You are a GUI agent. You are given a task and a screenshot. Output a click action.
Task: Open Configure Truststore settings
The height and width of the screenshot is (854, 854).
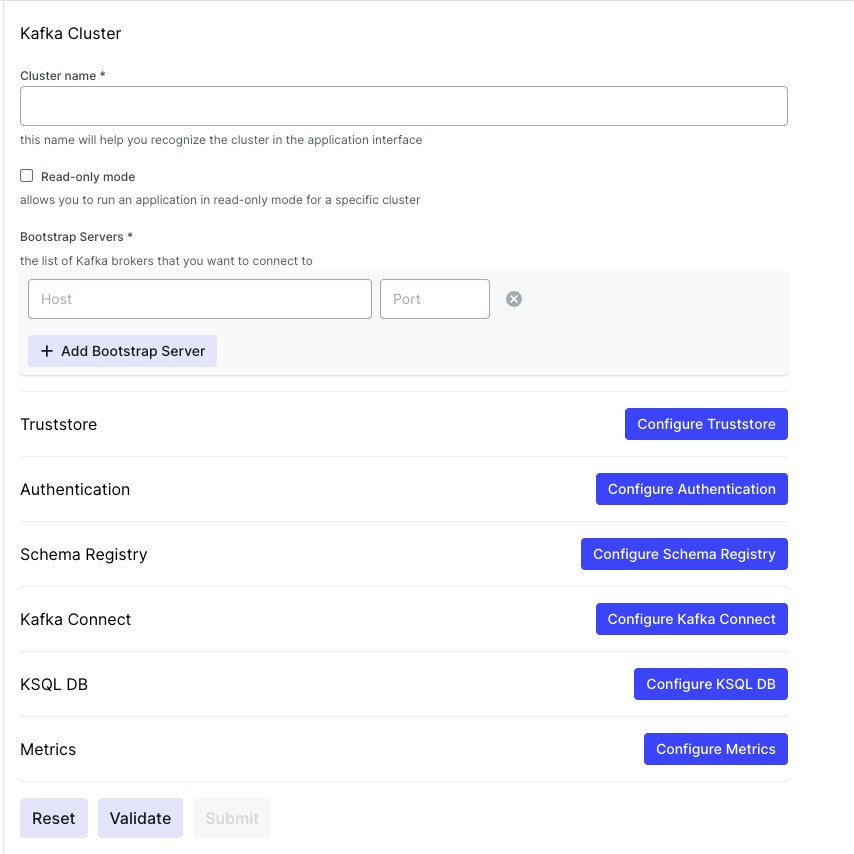coord(706,424)
